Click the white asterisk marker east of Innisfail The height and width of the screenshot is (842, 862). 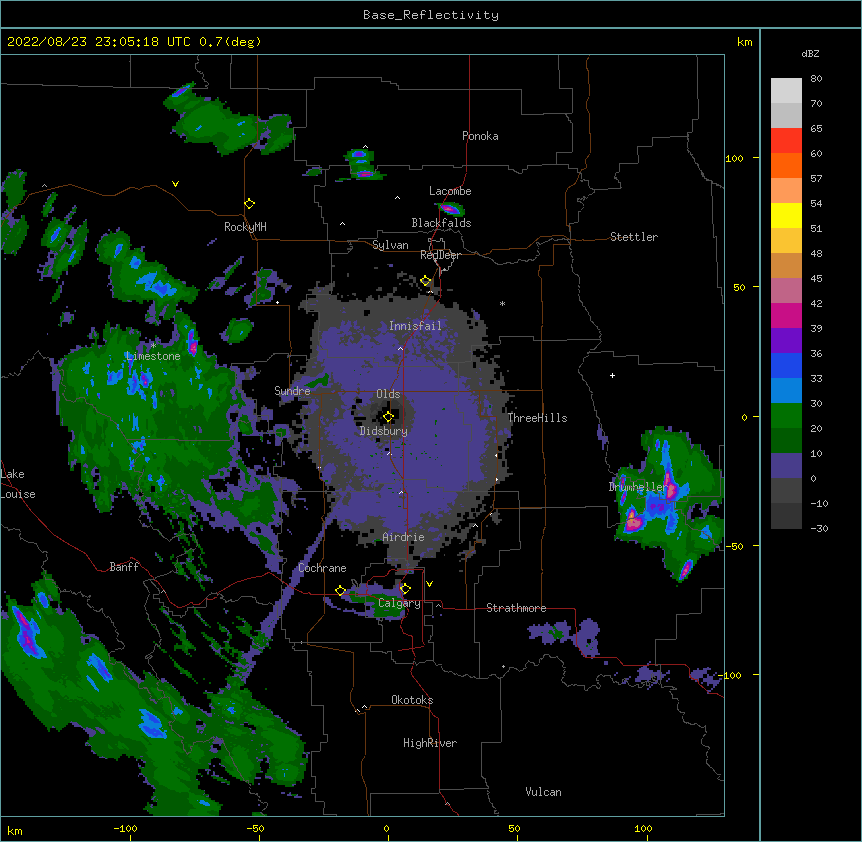[502, 304]
